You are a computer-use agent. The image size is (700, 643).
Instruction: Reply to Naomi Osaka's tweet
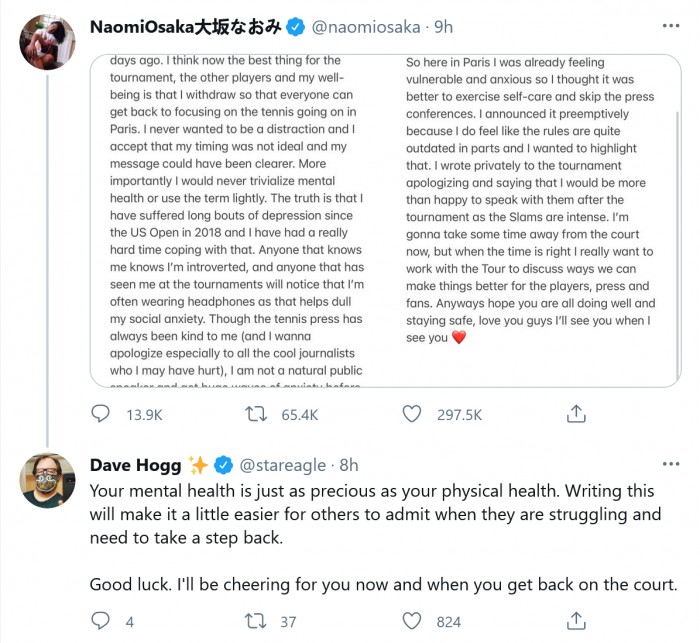pos(101,414)
